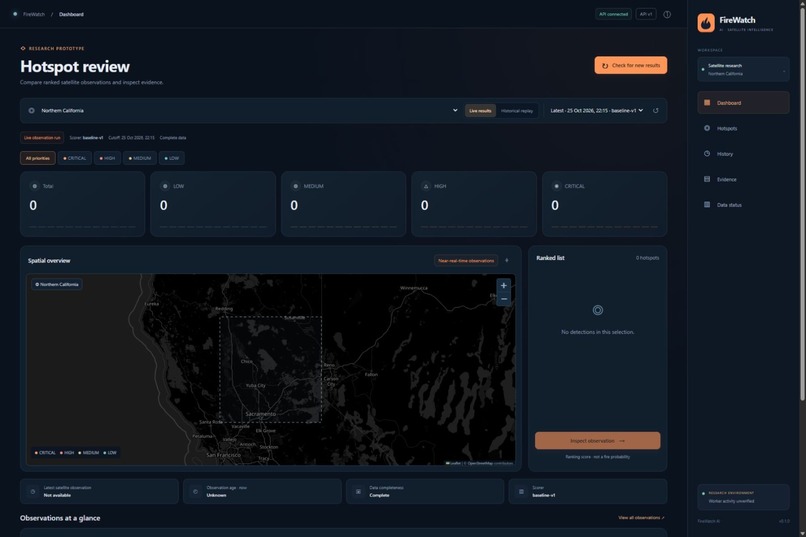Follow the View all observations link

641,517
